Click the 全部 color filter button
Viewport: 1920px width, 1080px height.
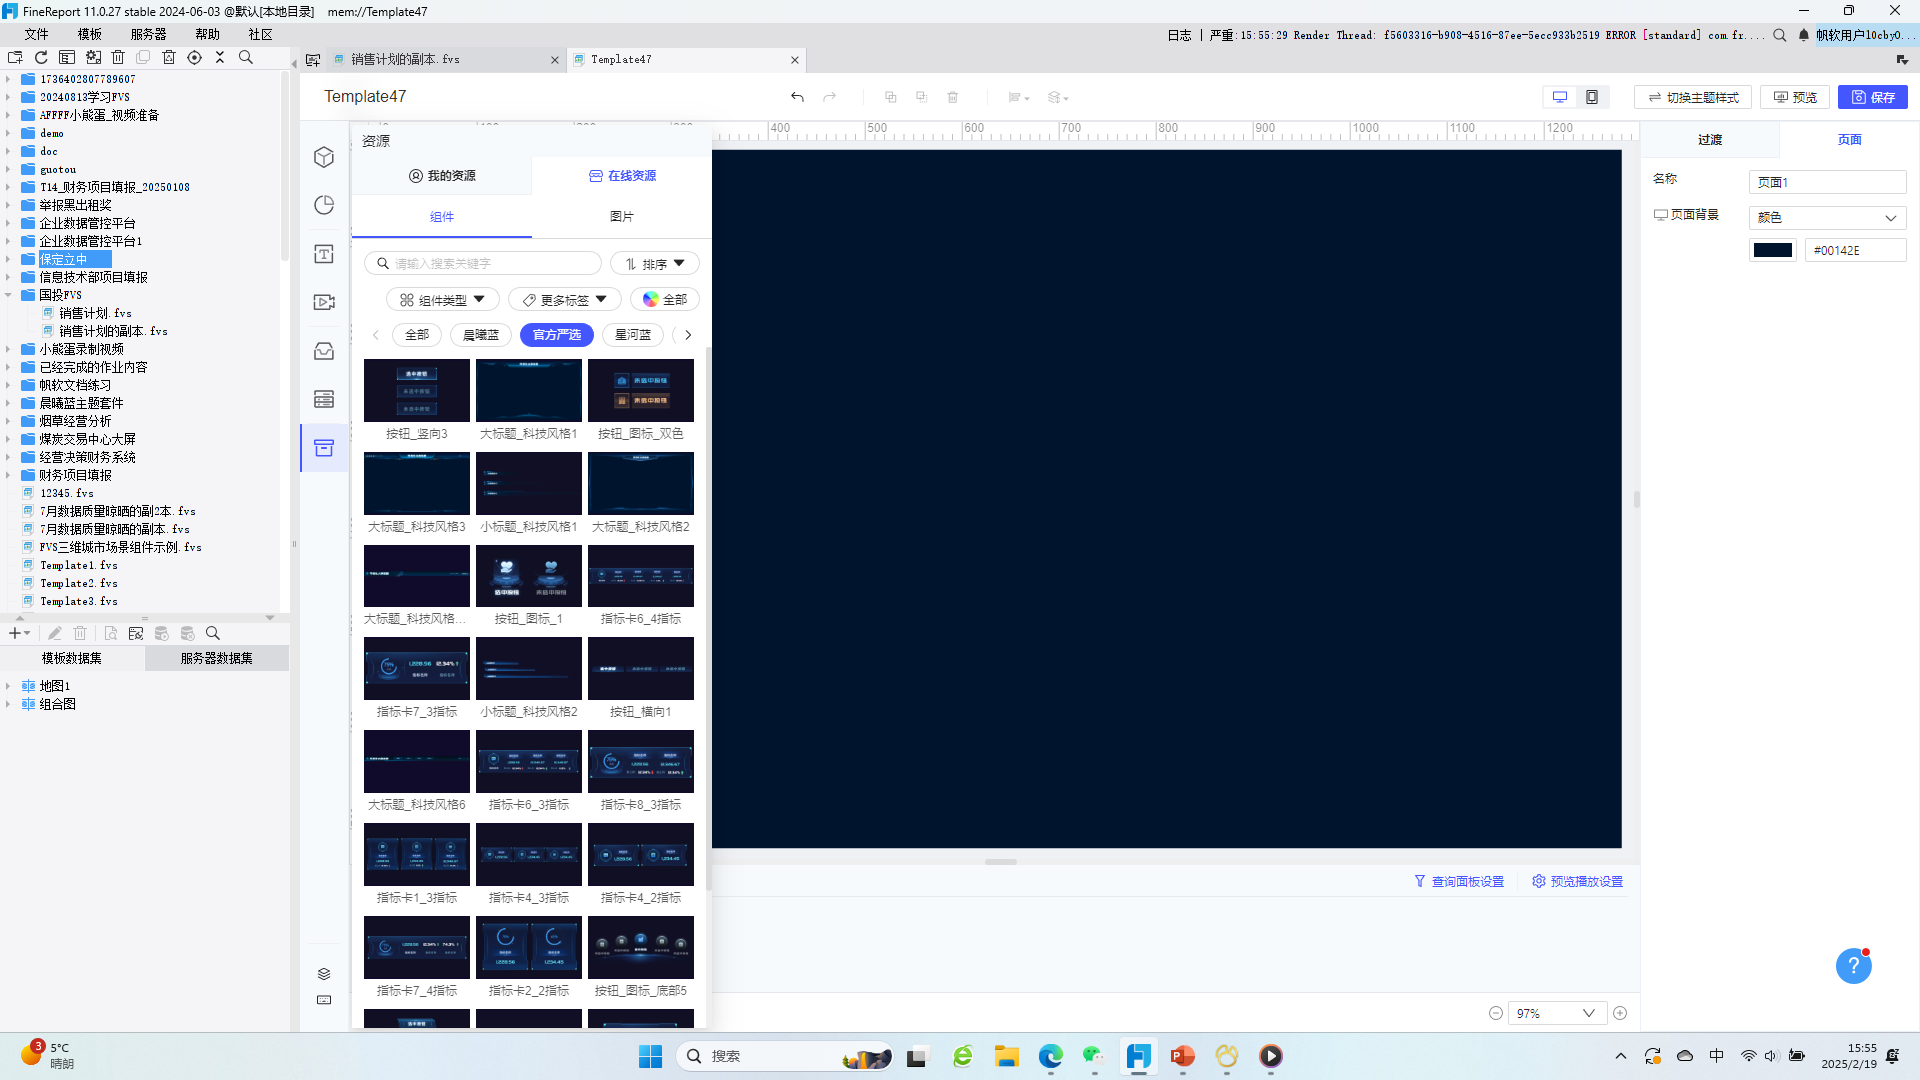tap(665, 300)
